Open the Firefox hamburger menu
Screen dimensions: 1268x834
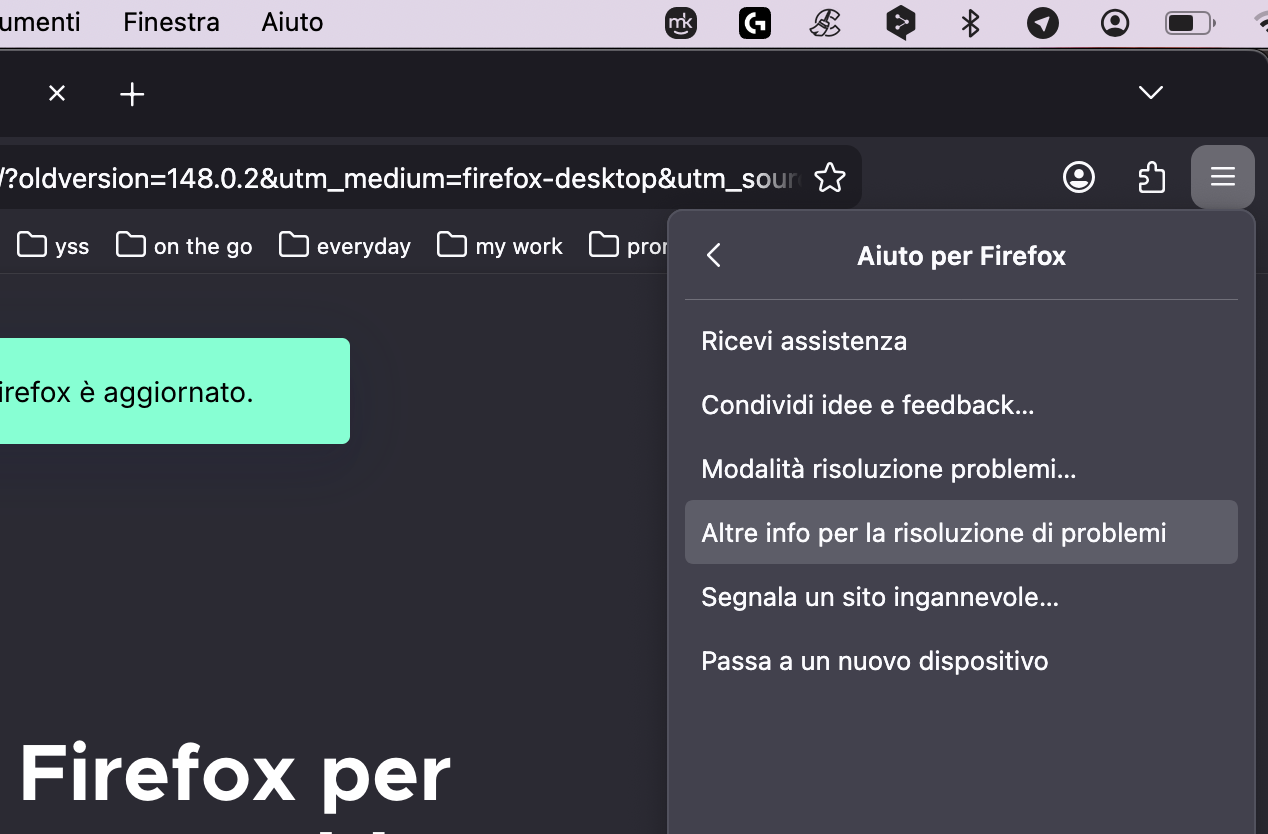click(1222, 177)
